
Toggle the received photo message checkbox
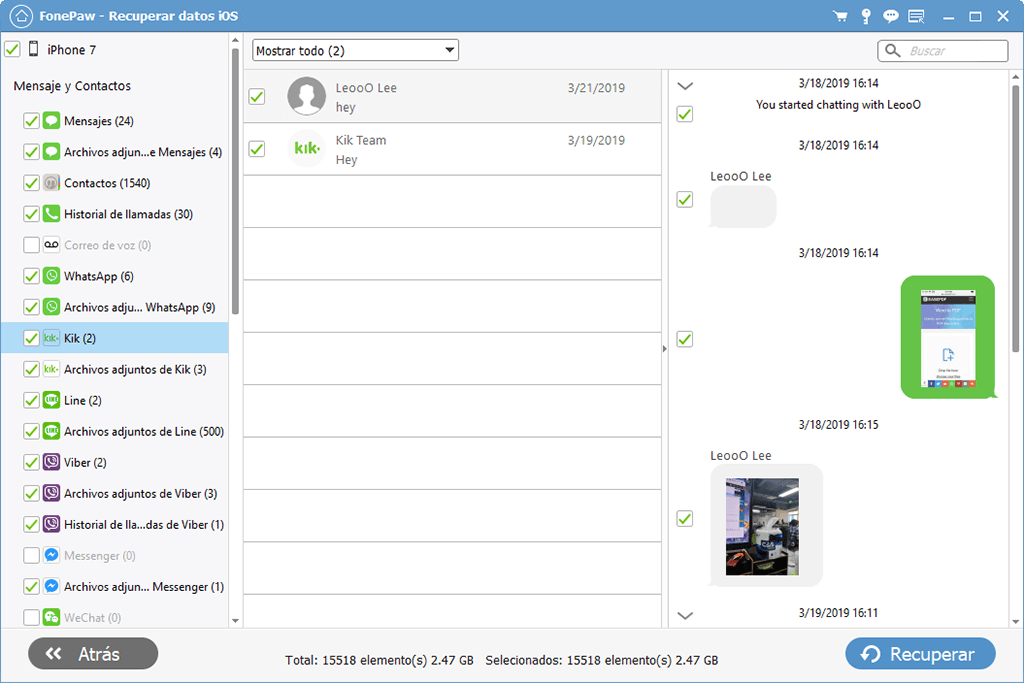(684, 518)
